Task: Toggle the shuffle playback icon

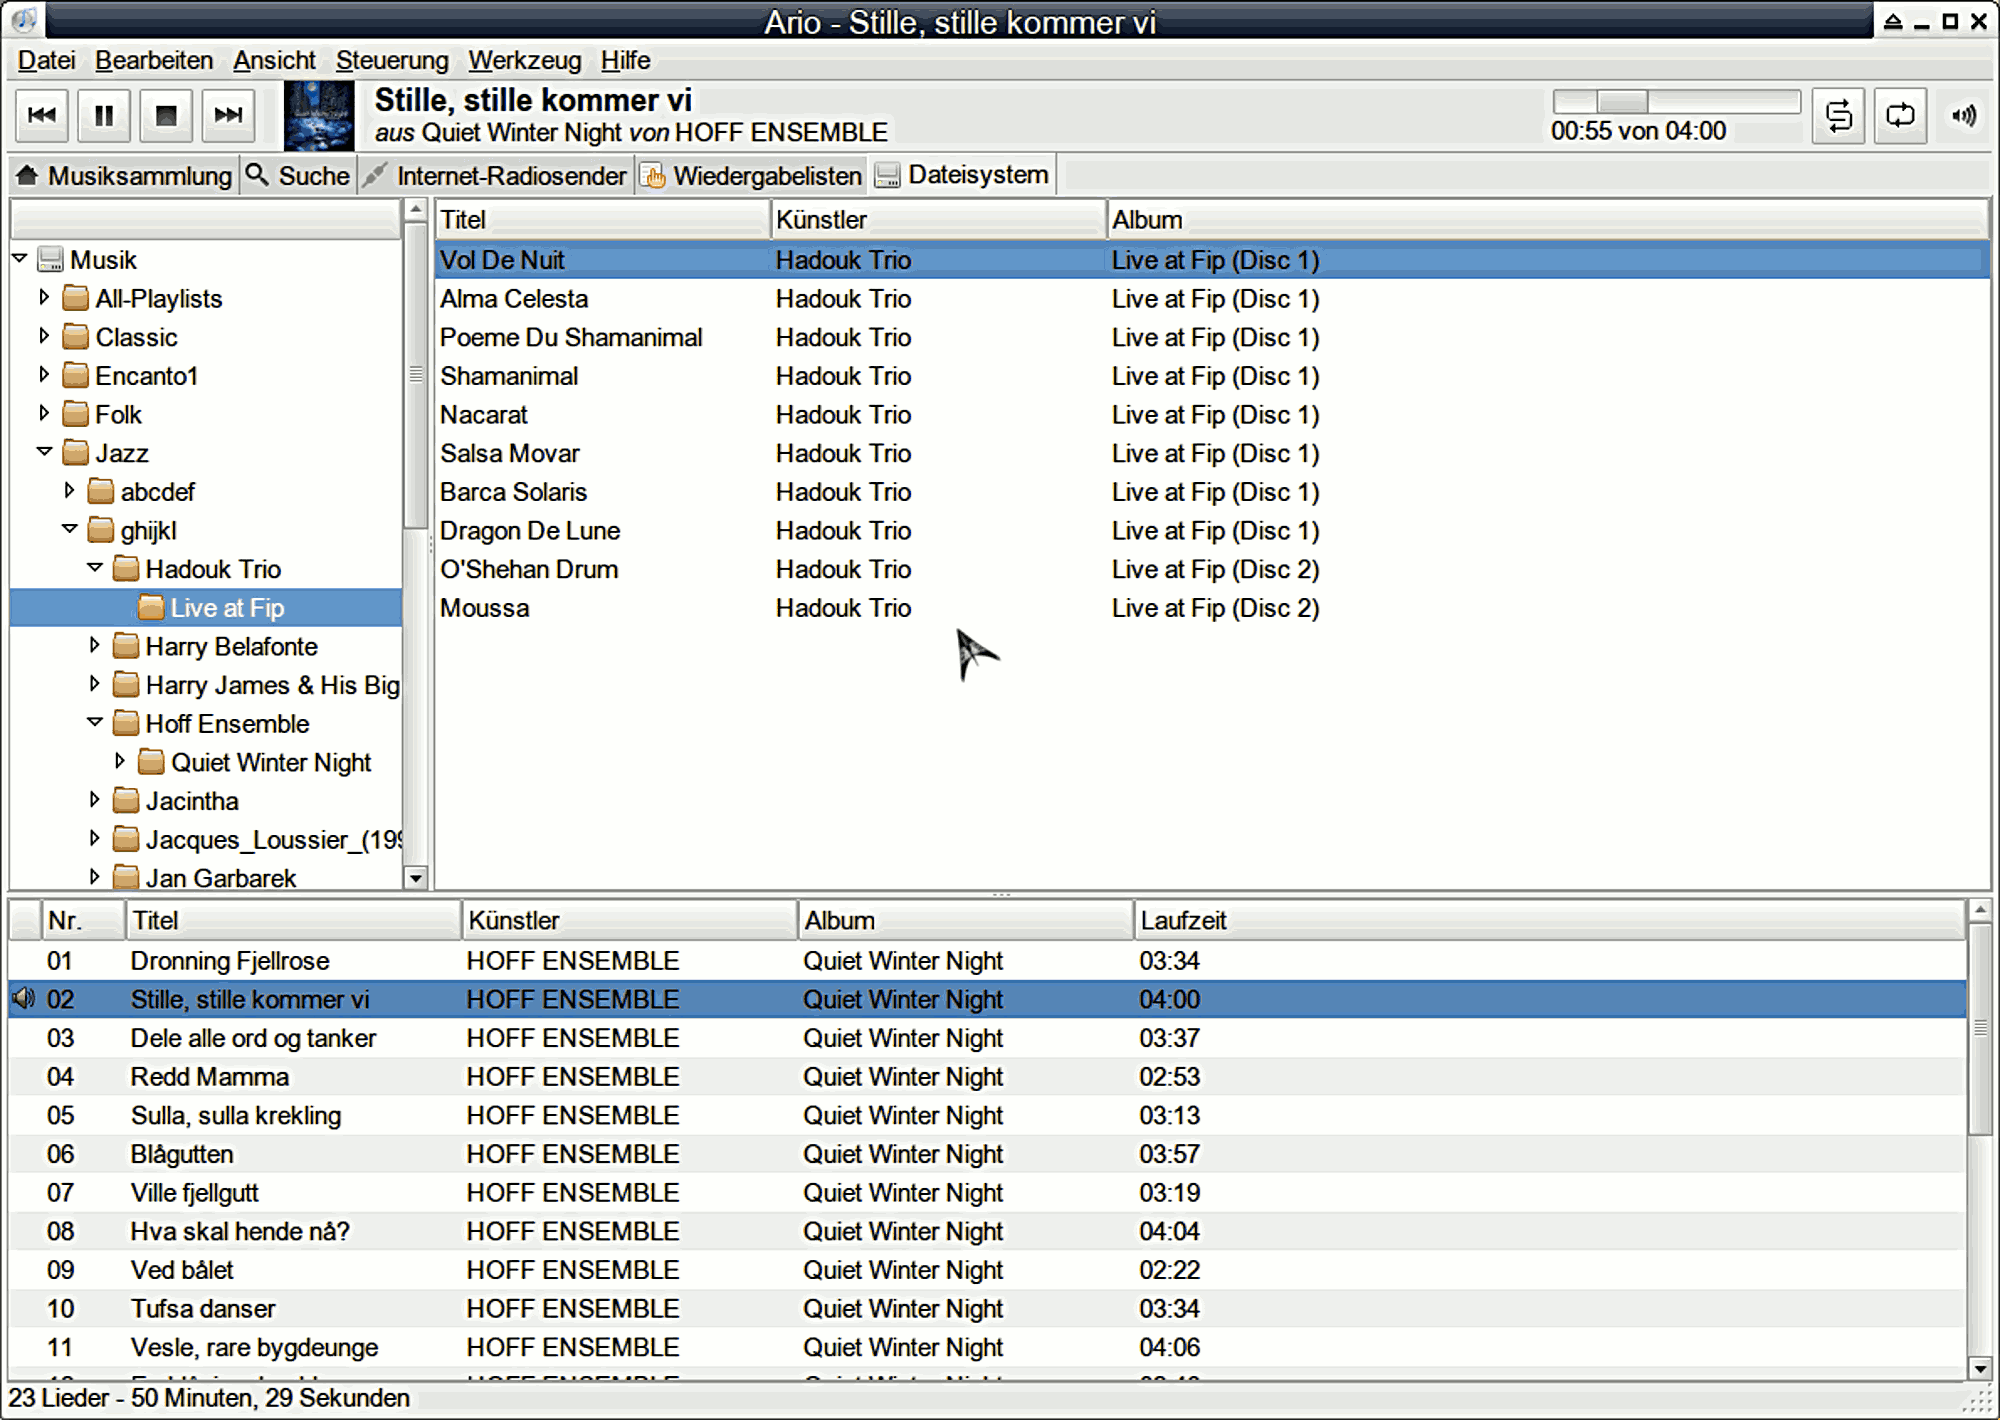Action: (1837, 115)
